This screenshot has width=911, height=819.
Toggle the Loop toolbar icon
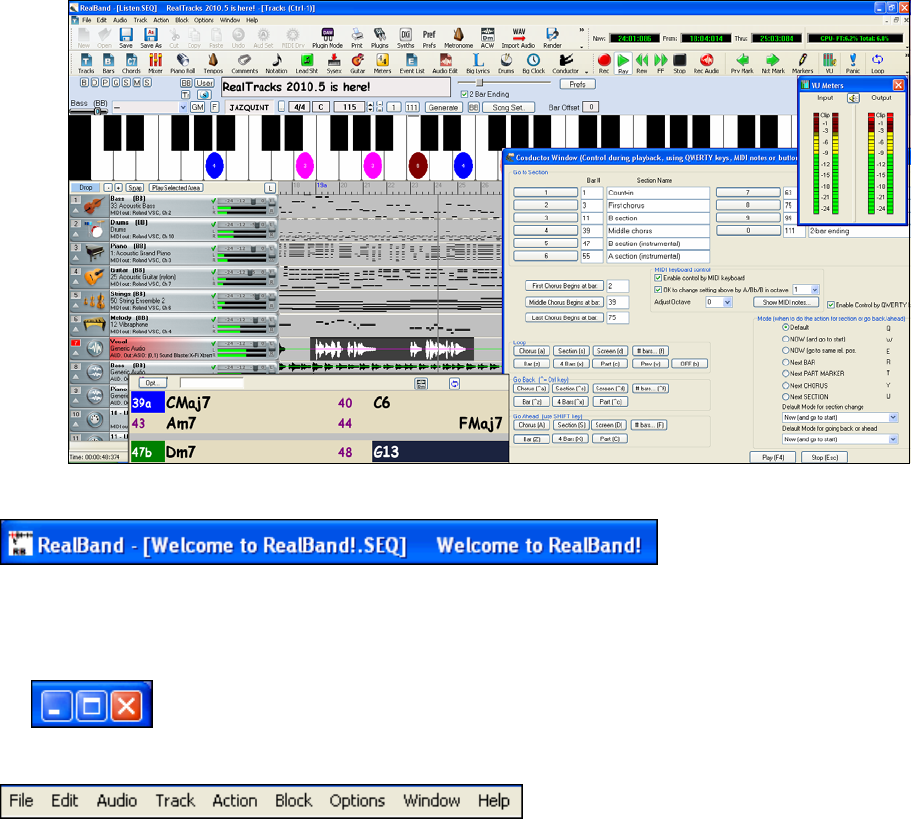[877, 63]
